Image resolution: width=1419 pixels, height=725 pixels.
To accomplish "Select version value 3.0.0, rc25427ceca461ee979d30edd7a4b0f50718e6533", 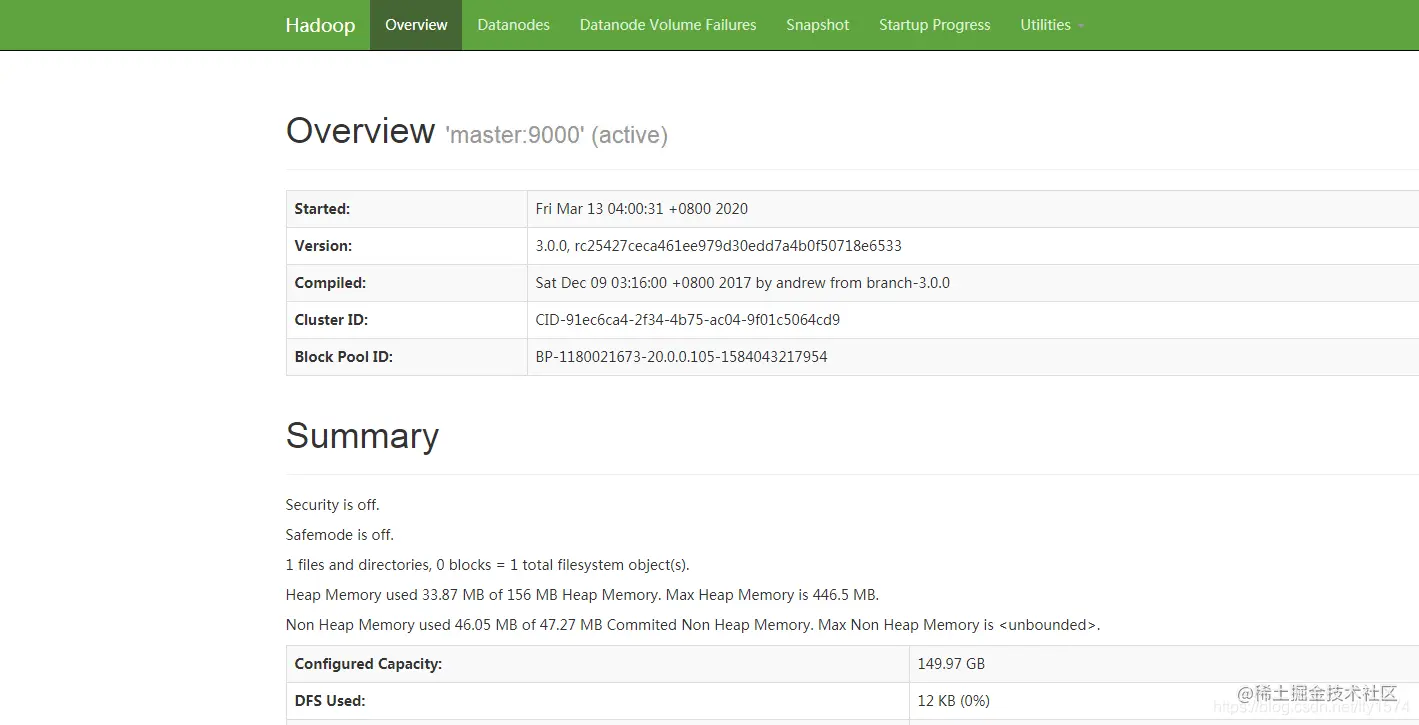I will pyautogui.click(x=719, y=246).
